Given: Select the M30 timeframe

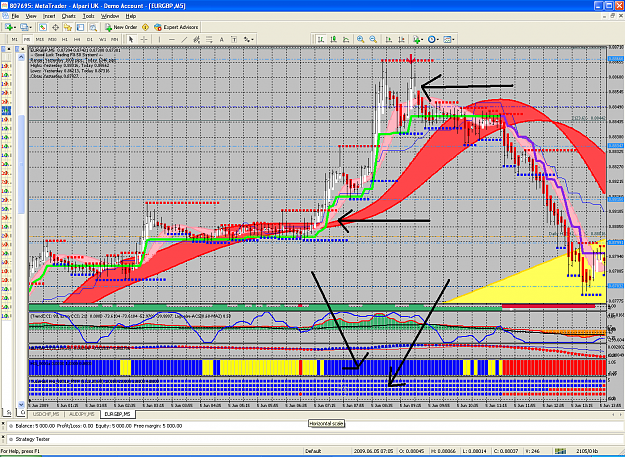Looking at the screenshot, I should pyautogui.click(x=52, y=39).
